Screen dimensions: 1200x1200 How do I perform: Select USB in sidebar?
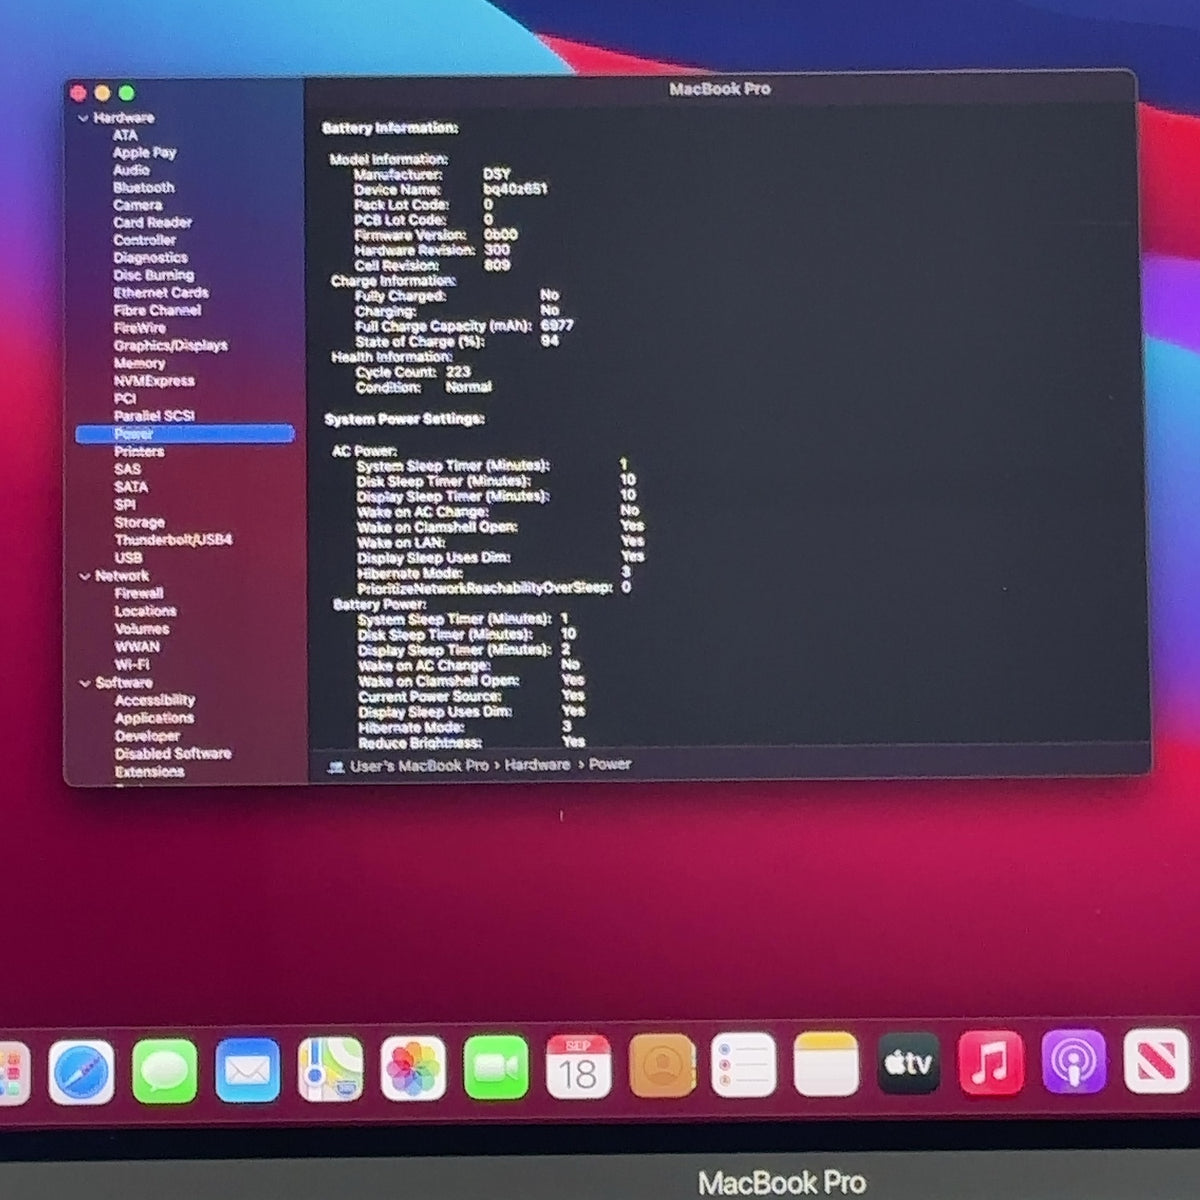(128, 558)
